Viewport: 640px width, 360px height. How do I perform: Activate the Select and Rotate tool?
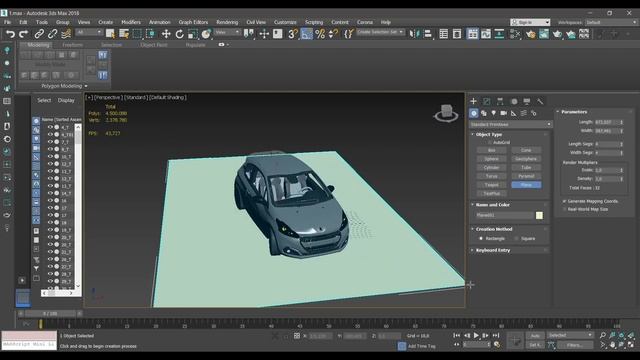179,34
